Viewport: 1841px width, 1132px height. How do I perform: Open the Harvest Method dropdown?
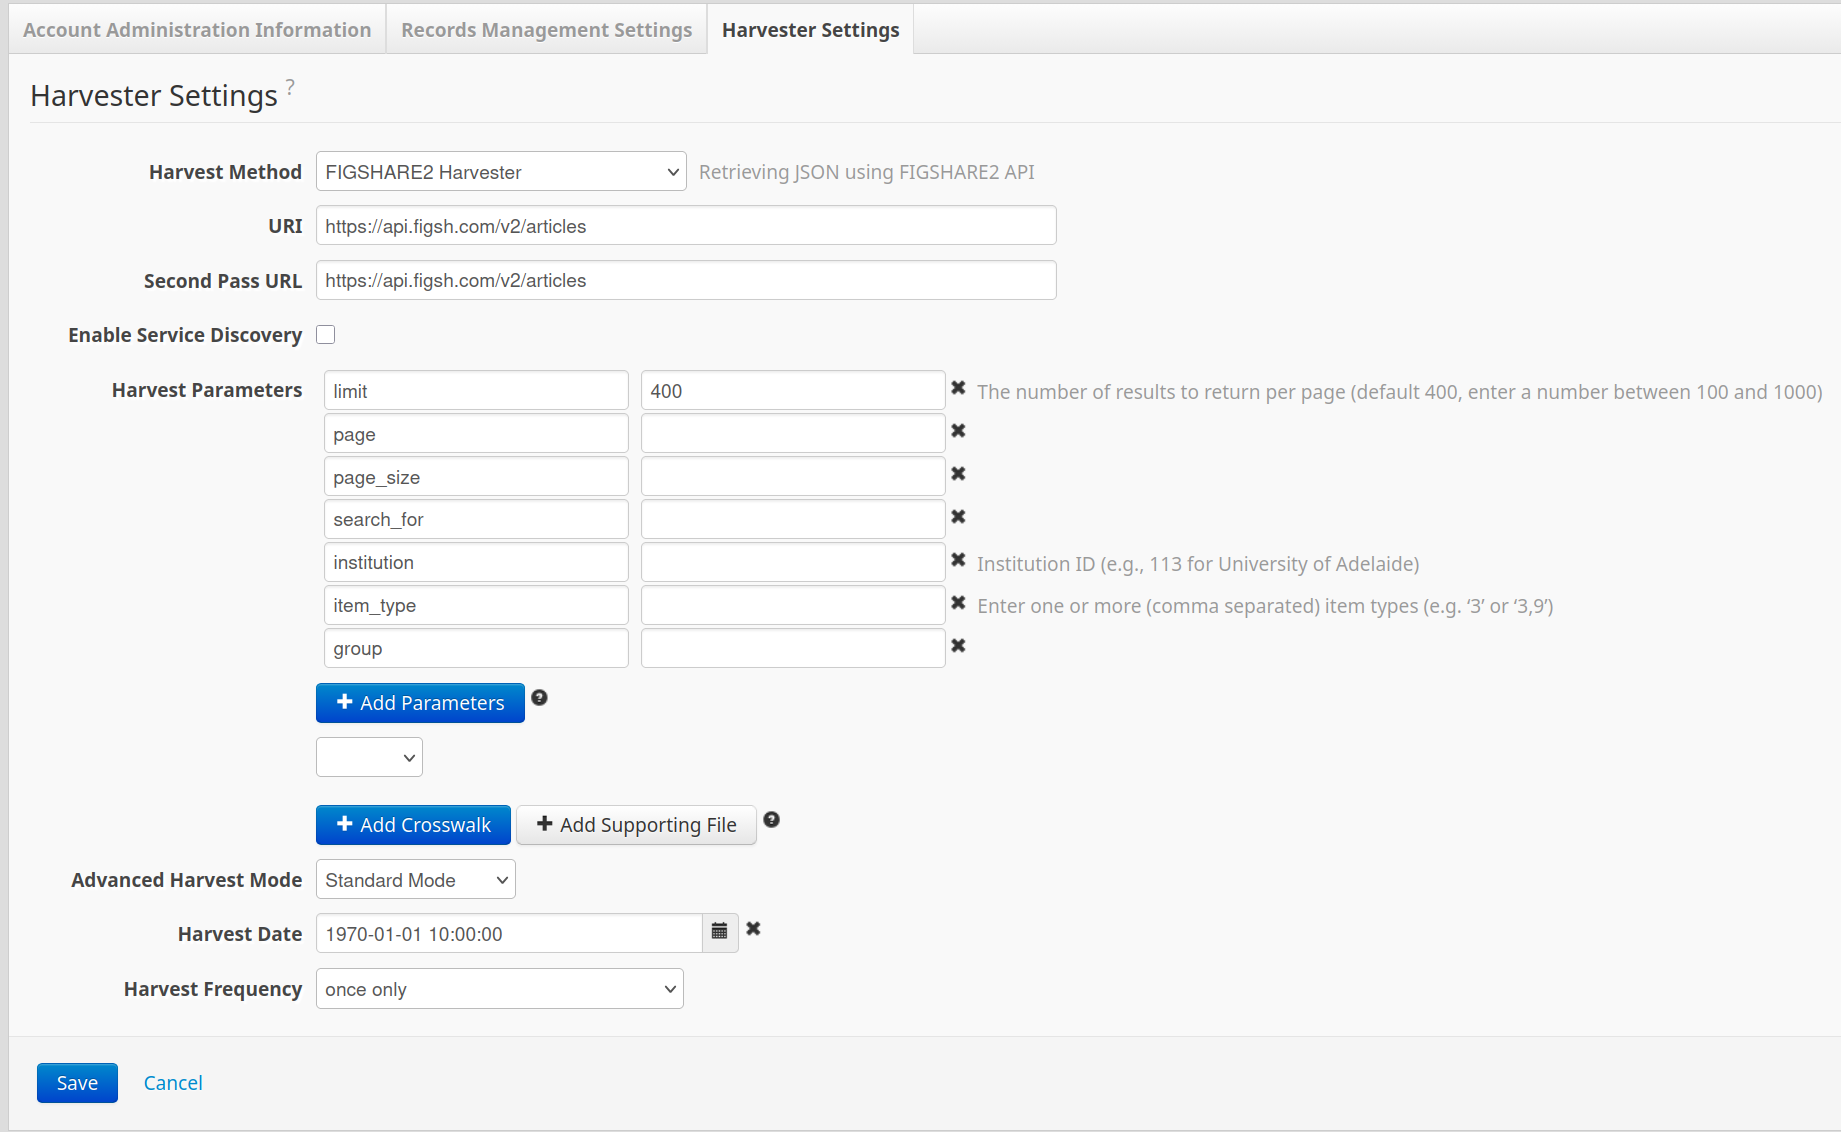point(501,172)
